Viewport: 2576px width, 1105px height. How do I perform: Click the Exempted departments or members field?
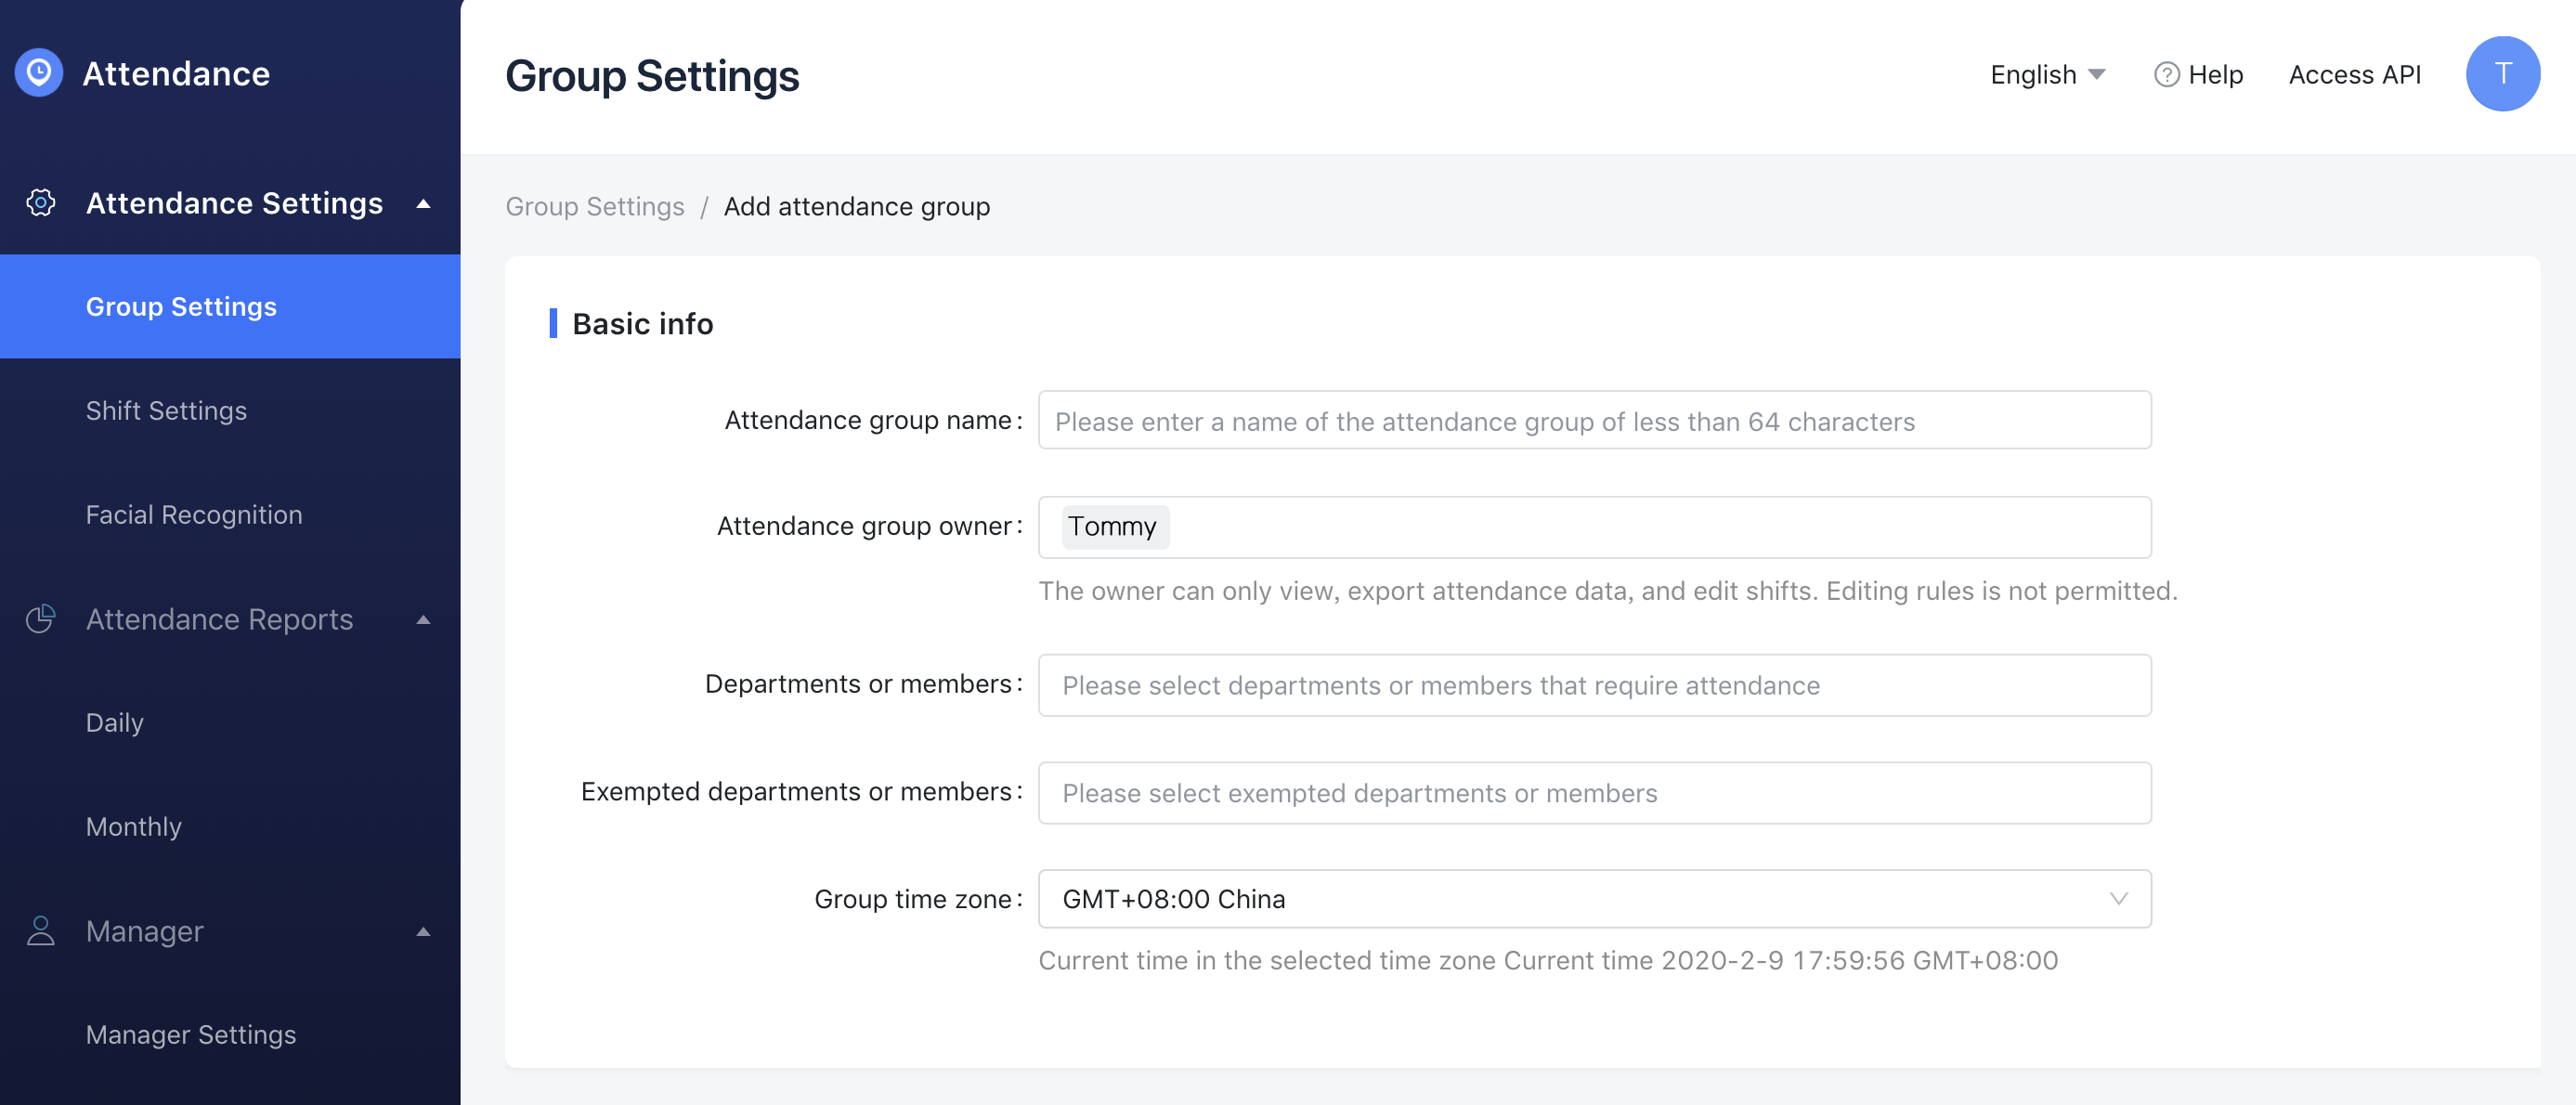(x=1594, y=793)
